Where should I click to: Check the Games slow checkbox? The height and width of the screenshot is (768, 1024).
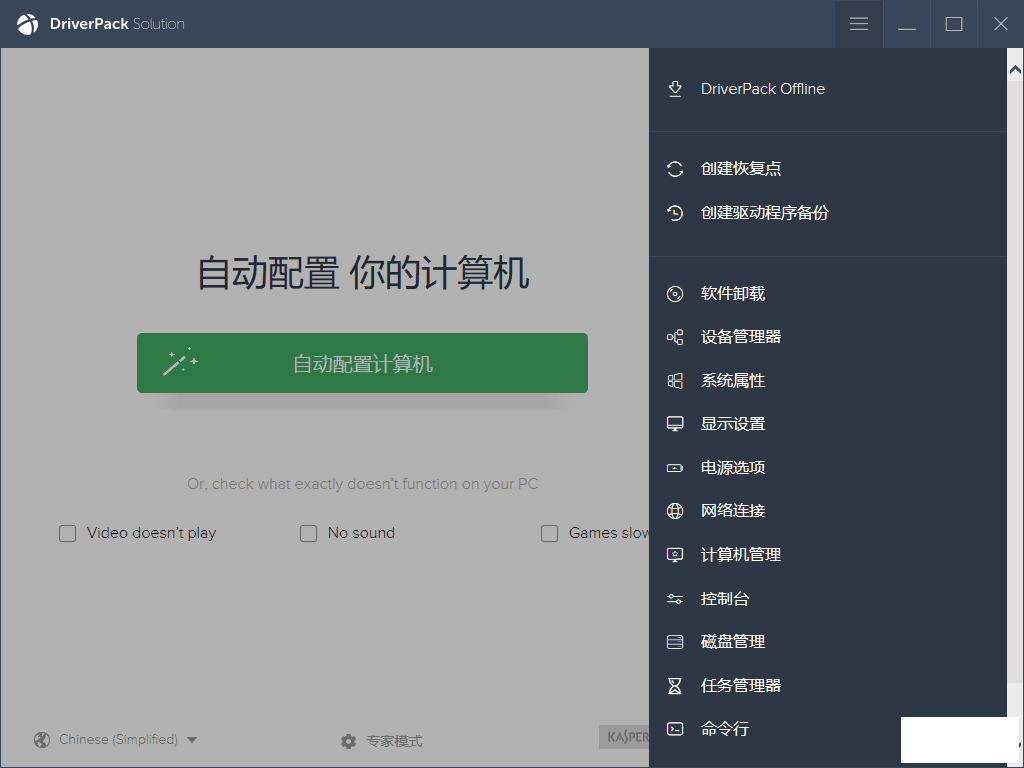coord(550,534)
